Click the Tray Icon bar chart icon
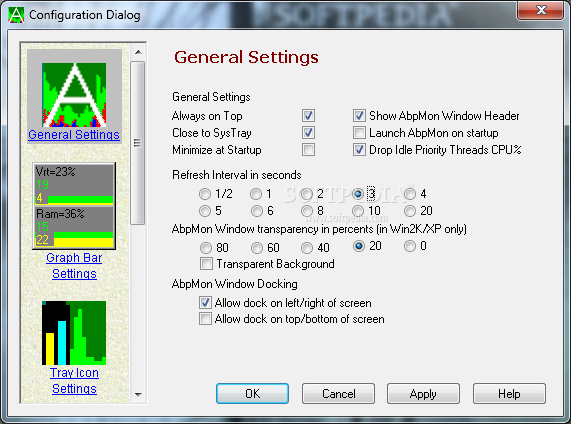 pyautogui.click(x=74, y=333)
